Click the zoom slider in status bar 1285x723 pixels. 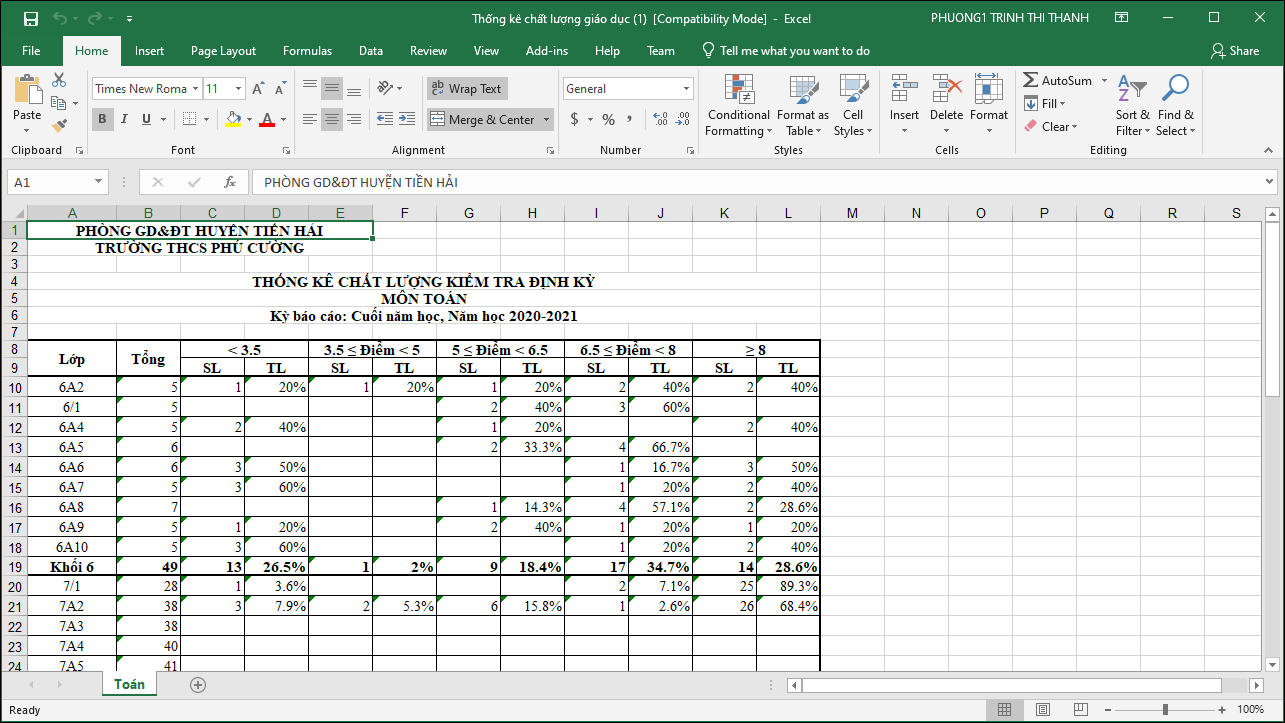pyautogui.click(x=1164, y=709)
